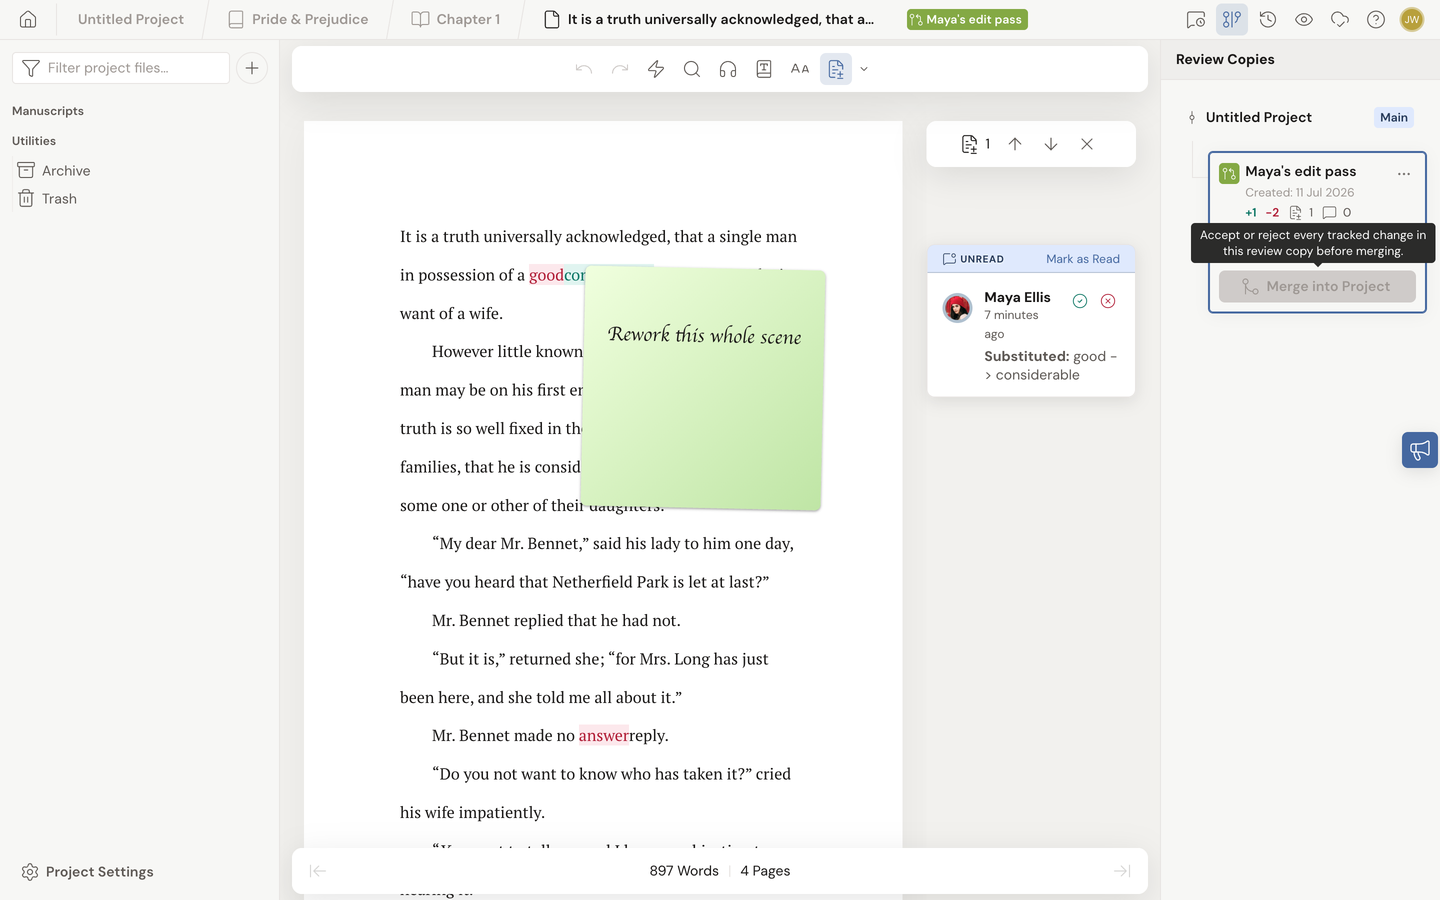Viewport: 1440px width, 900px height.
Task: Select Untitled Project in Review Copies
Action: 1258,117
